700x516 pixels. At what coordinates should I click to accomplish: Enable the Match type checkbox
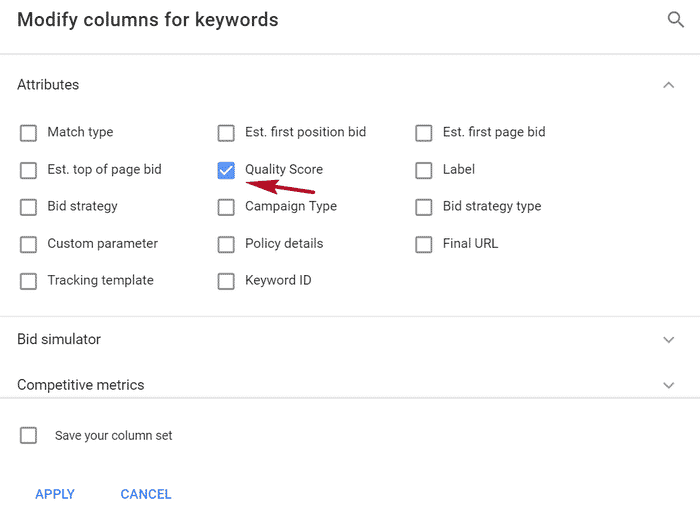pos(29,133)
